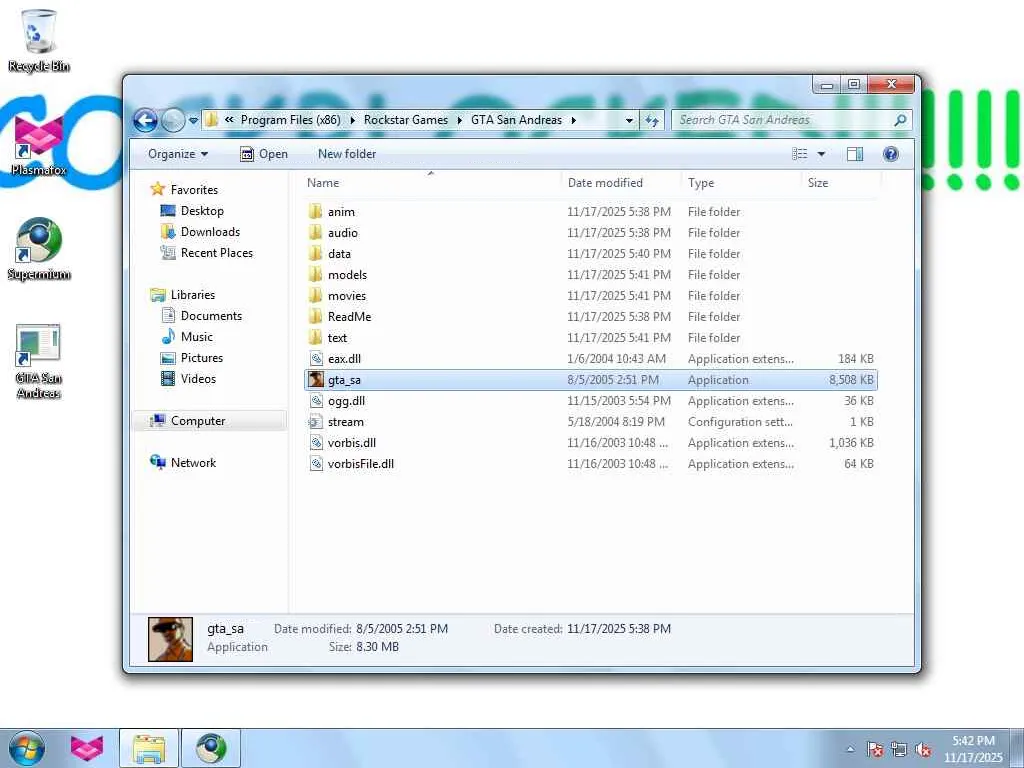Viewport: 1024px width, 768px height.
Task: Select the Supermium desktop shortcut
Action: pyautogui.click(x=39, y=249)
